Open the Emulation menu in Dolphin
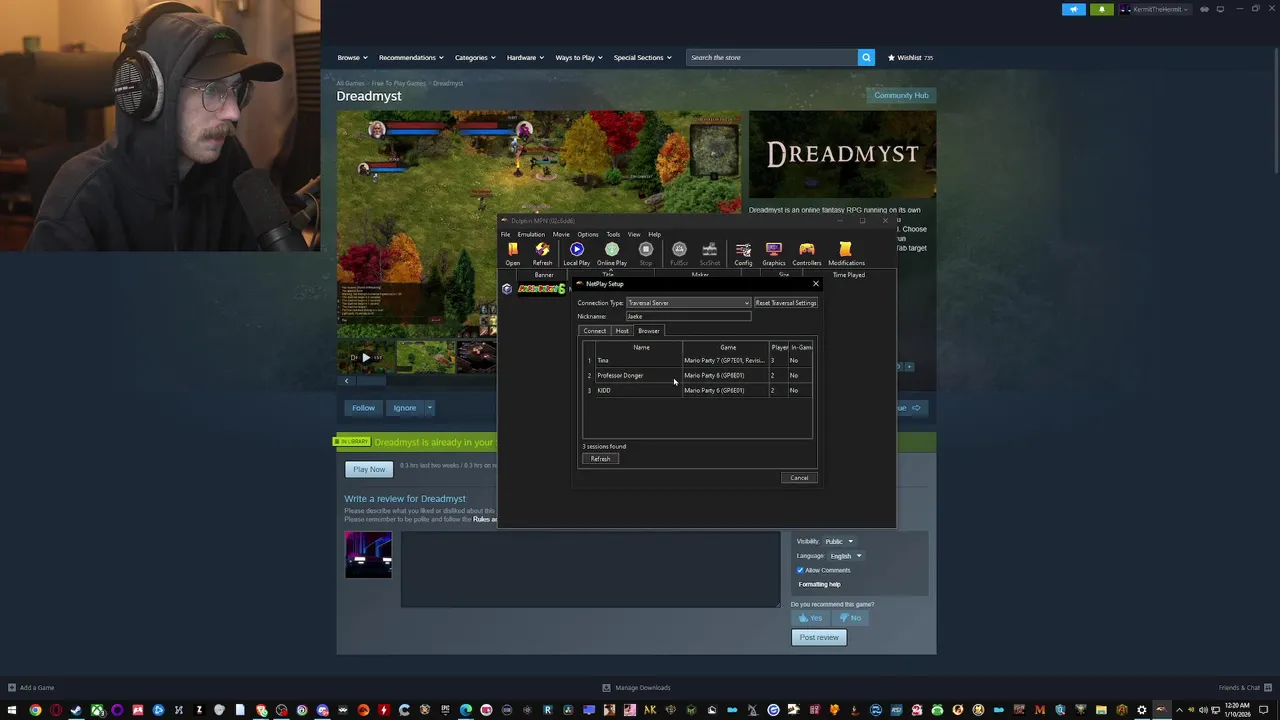 point(531,234)
